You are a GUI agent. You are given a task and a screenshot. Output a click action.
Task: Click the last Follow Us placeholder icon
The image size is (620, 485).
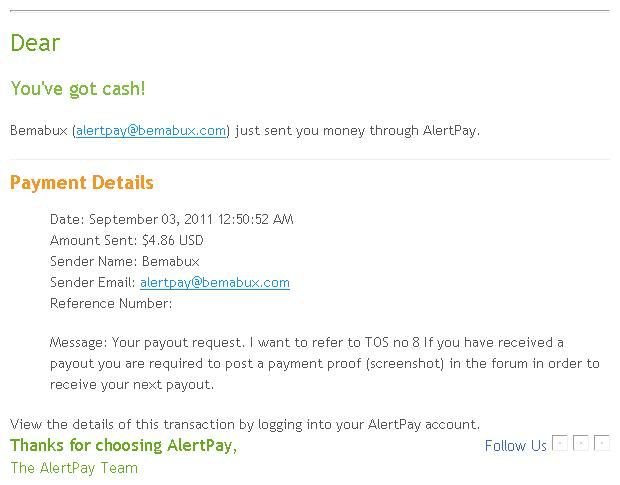(601, 442)
